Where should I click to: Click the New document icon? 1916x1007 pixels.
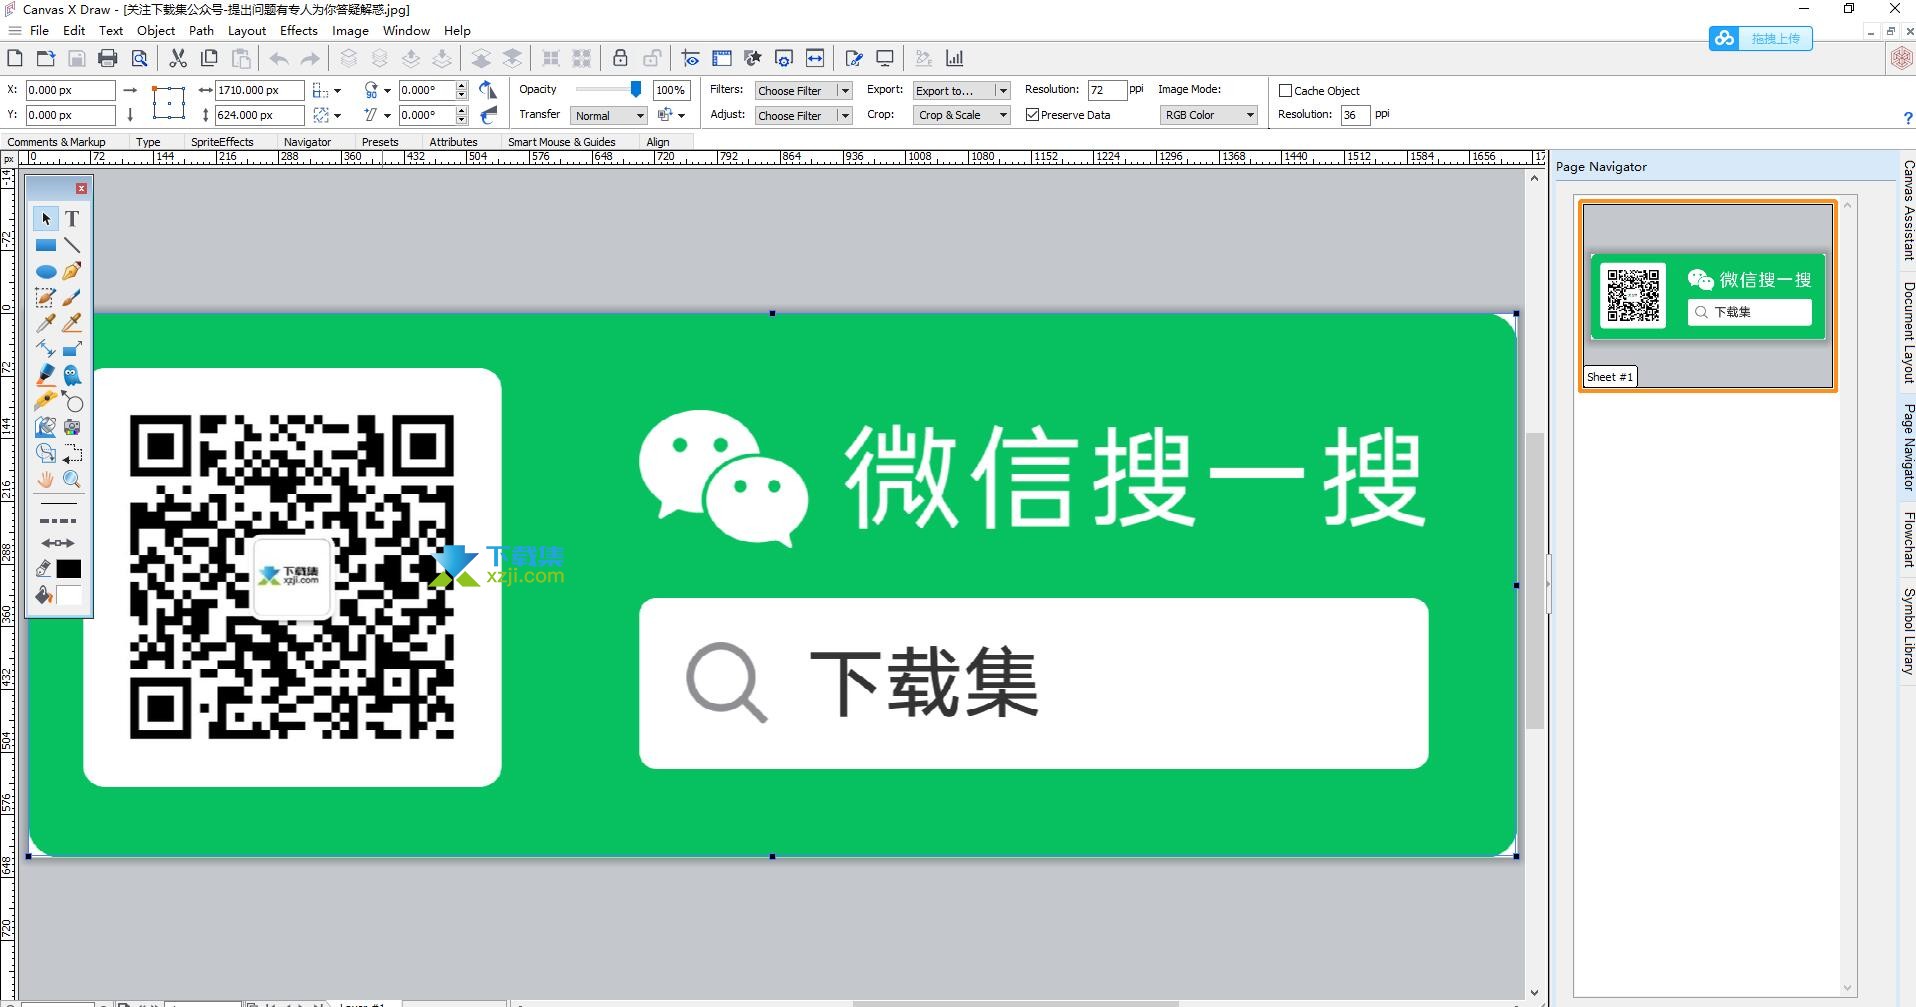(15, 58)
